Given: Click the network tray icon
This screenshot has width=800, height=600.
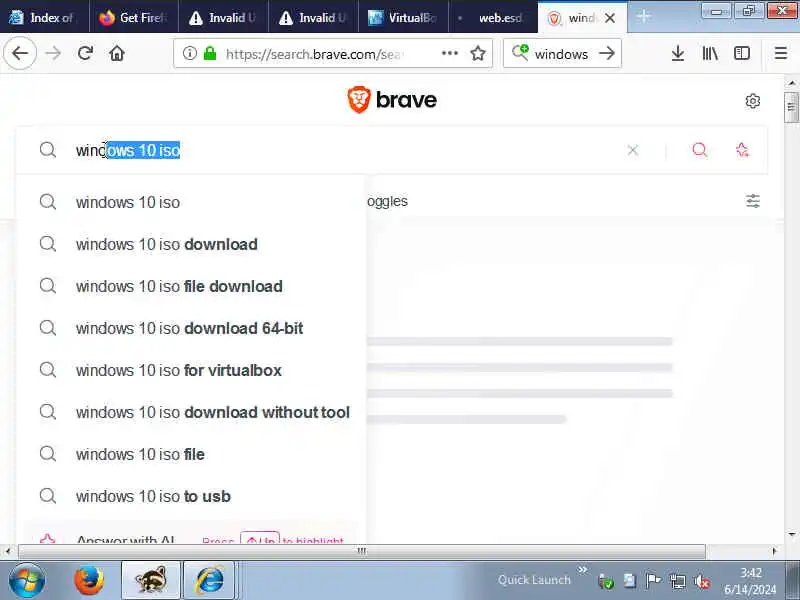Looking at the screenshot, I should [678, 581].
